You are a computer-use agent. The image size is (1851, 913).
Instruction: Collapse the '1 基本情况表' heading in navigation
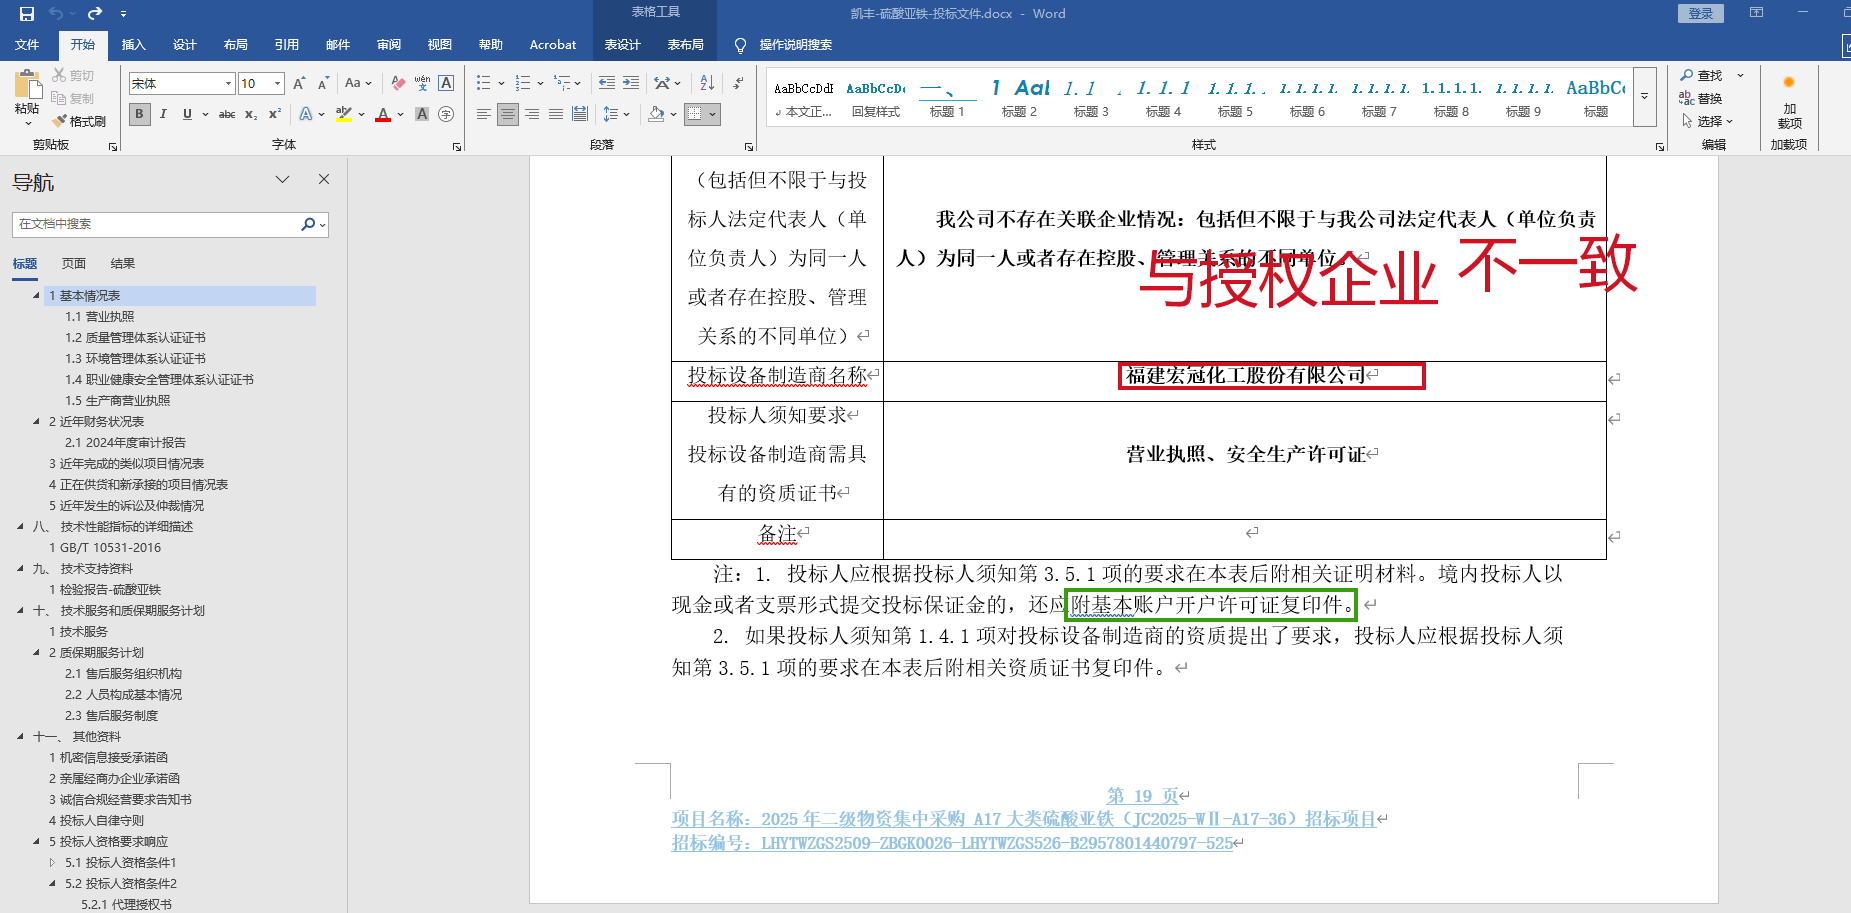click(x=37, y=296)
